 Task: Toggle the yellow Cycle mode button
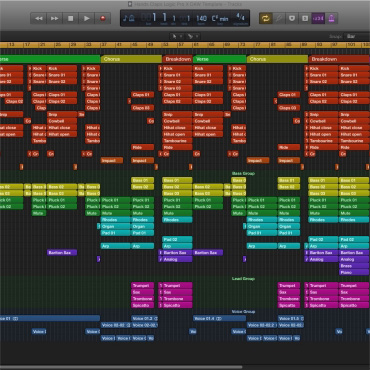pos(265,18)
